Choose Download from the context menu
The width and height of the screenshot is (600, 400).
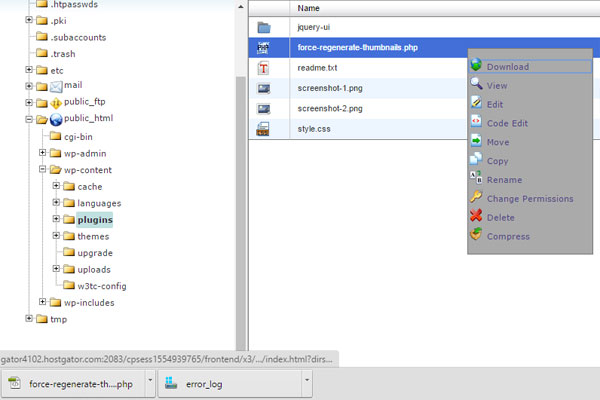pos(530,67)
